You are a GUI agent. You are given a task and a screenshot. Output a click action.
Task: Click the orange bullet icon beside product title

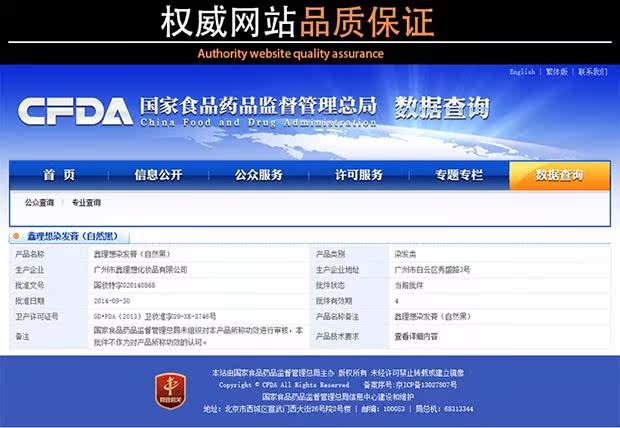pyautogui.click(x=16, y=236)
